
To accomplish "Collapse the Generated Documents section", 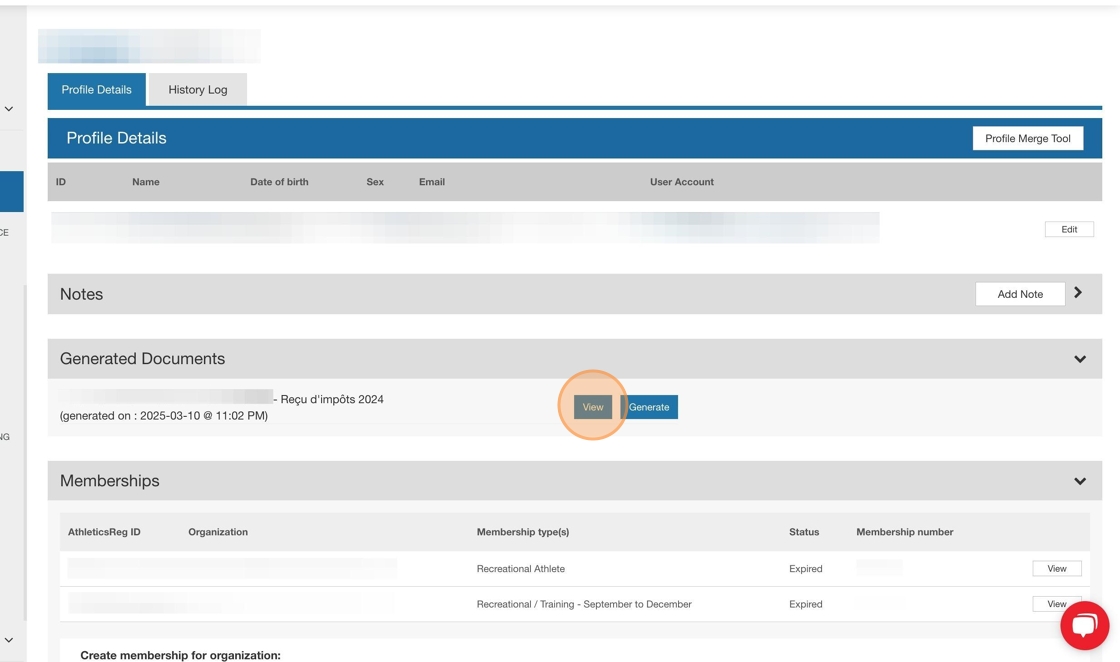I will coord(1079,359).
